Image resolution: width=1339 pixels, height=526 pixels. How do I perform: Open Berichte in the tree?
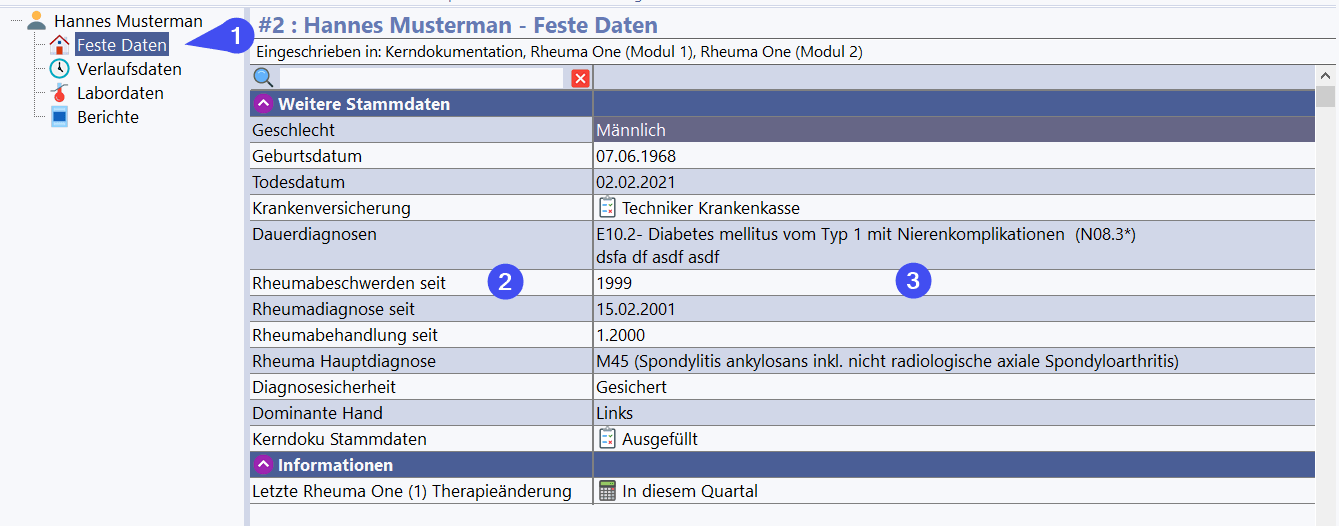pyautogui.click(x=108, y=117)
